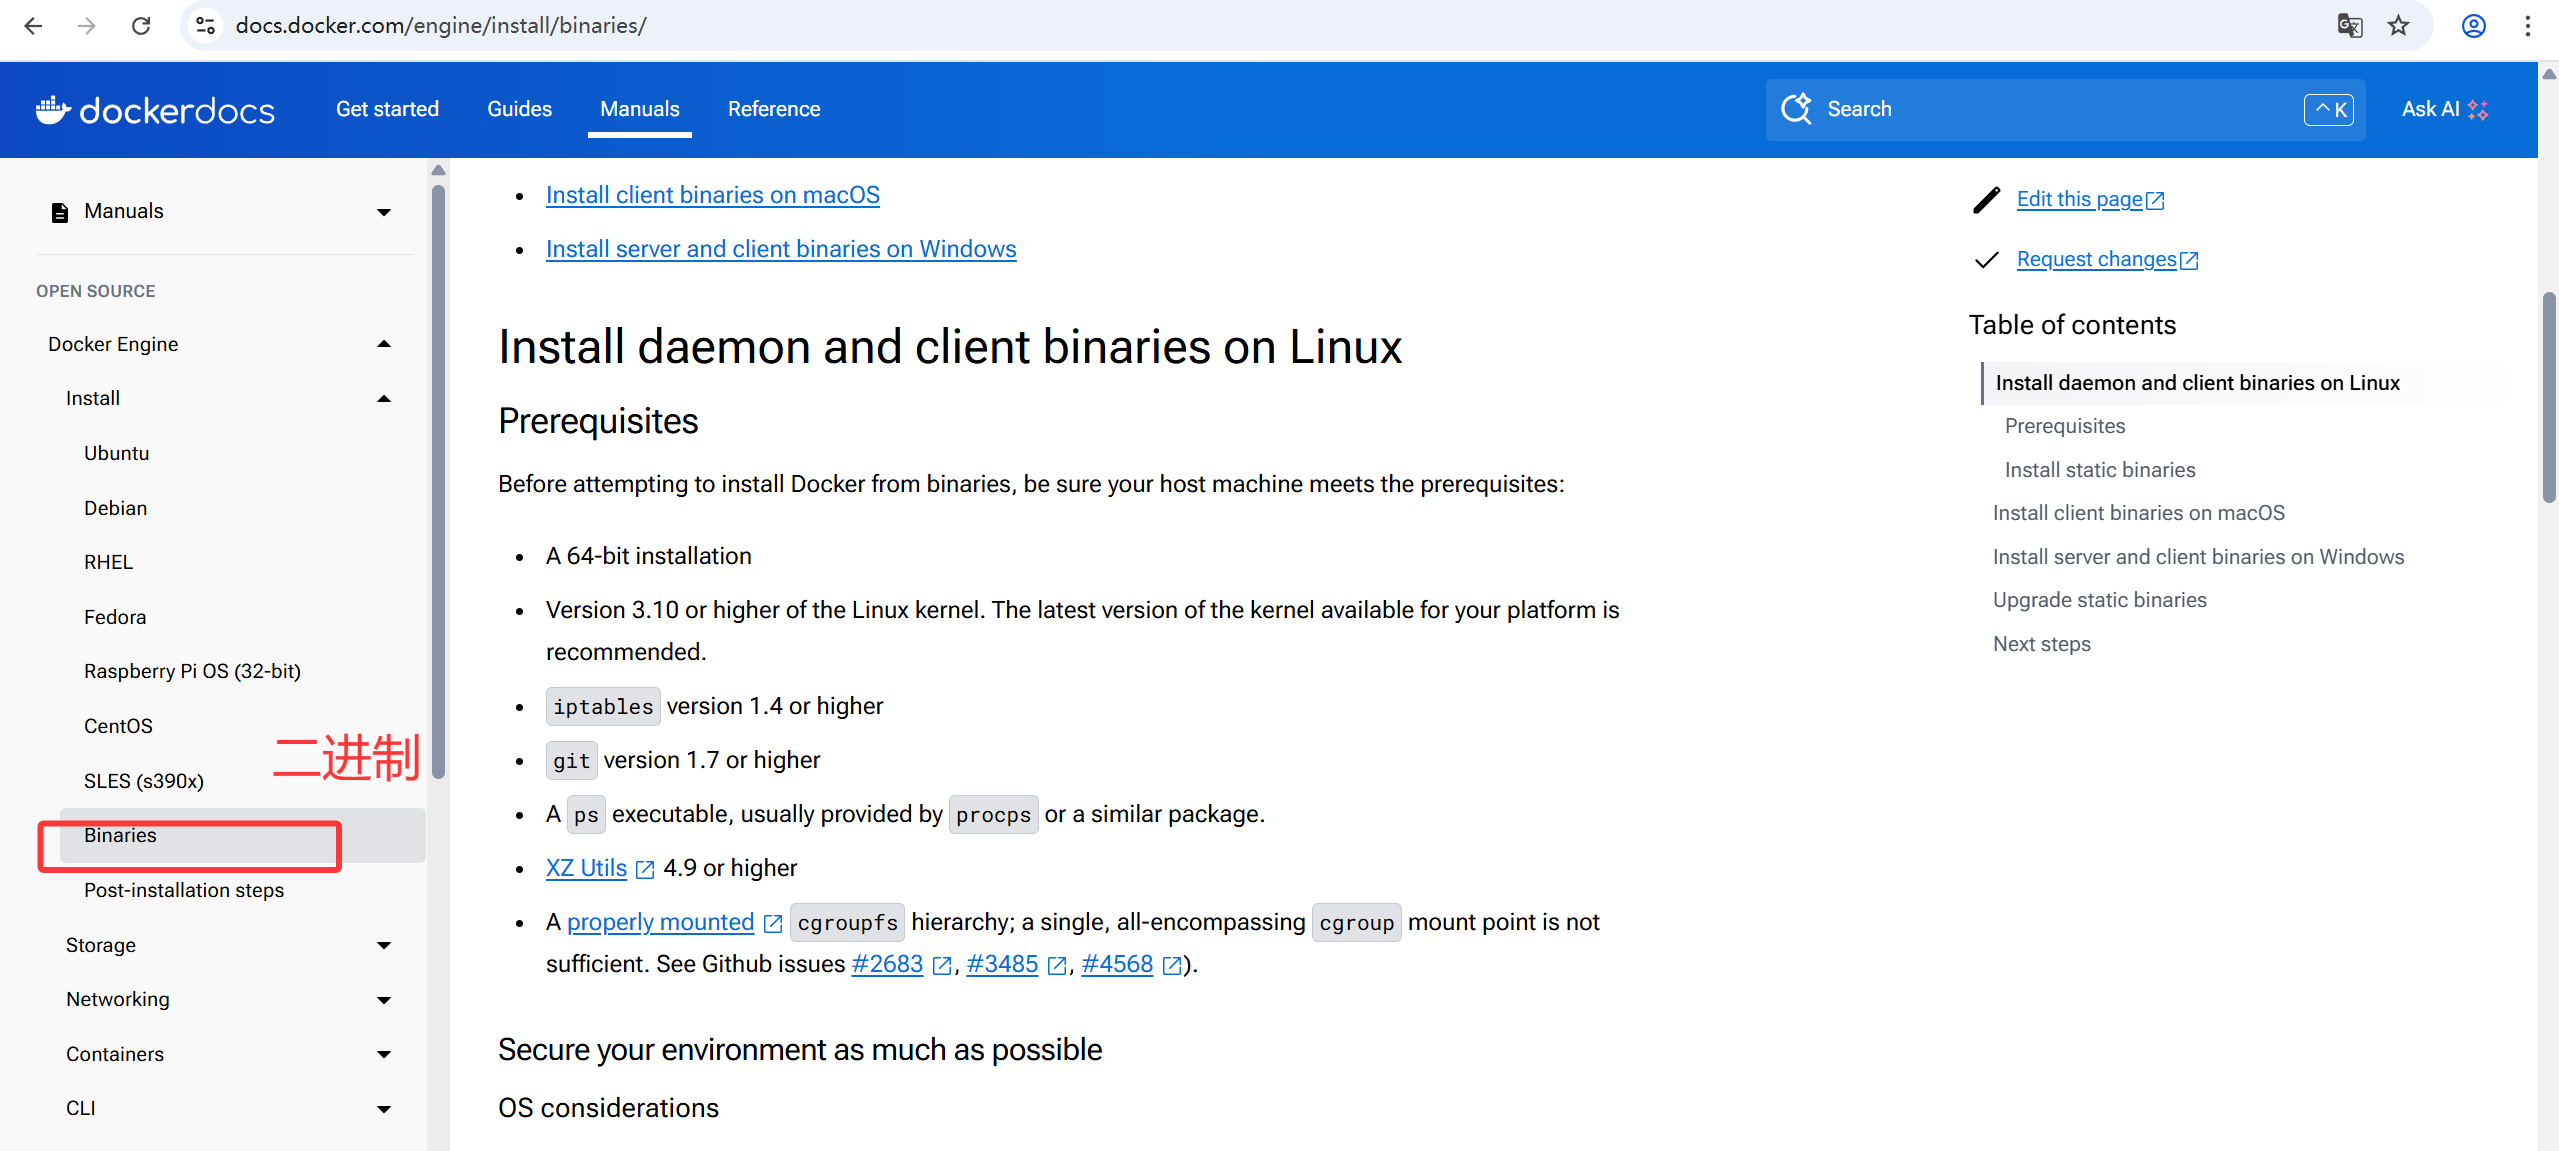Click the pencil icon beside Edit this page
This screenshot has width=2559, height=1151.
[x=1986, y=200]
